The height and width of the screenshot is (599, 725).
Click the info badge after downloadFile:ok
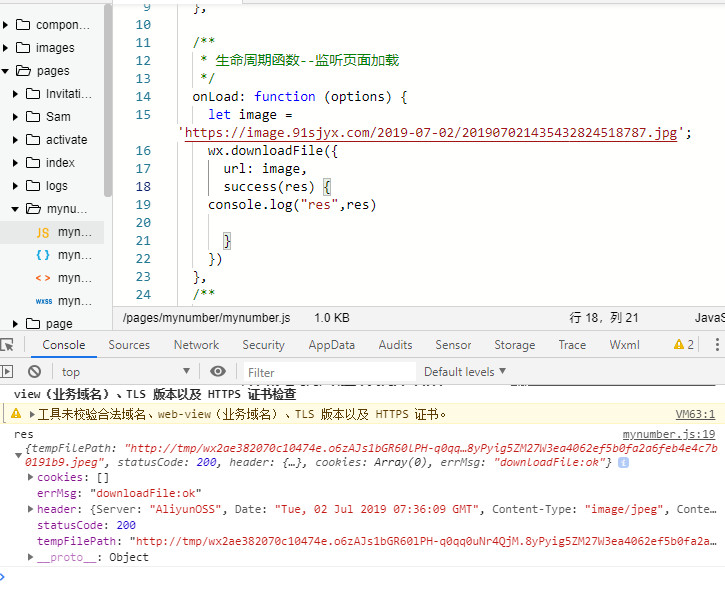(x=623, y=462)
